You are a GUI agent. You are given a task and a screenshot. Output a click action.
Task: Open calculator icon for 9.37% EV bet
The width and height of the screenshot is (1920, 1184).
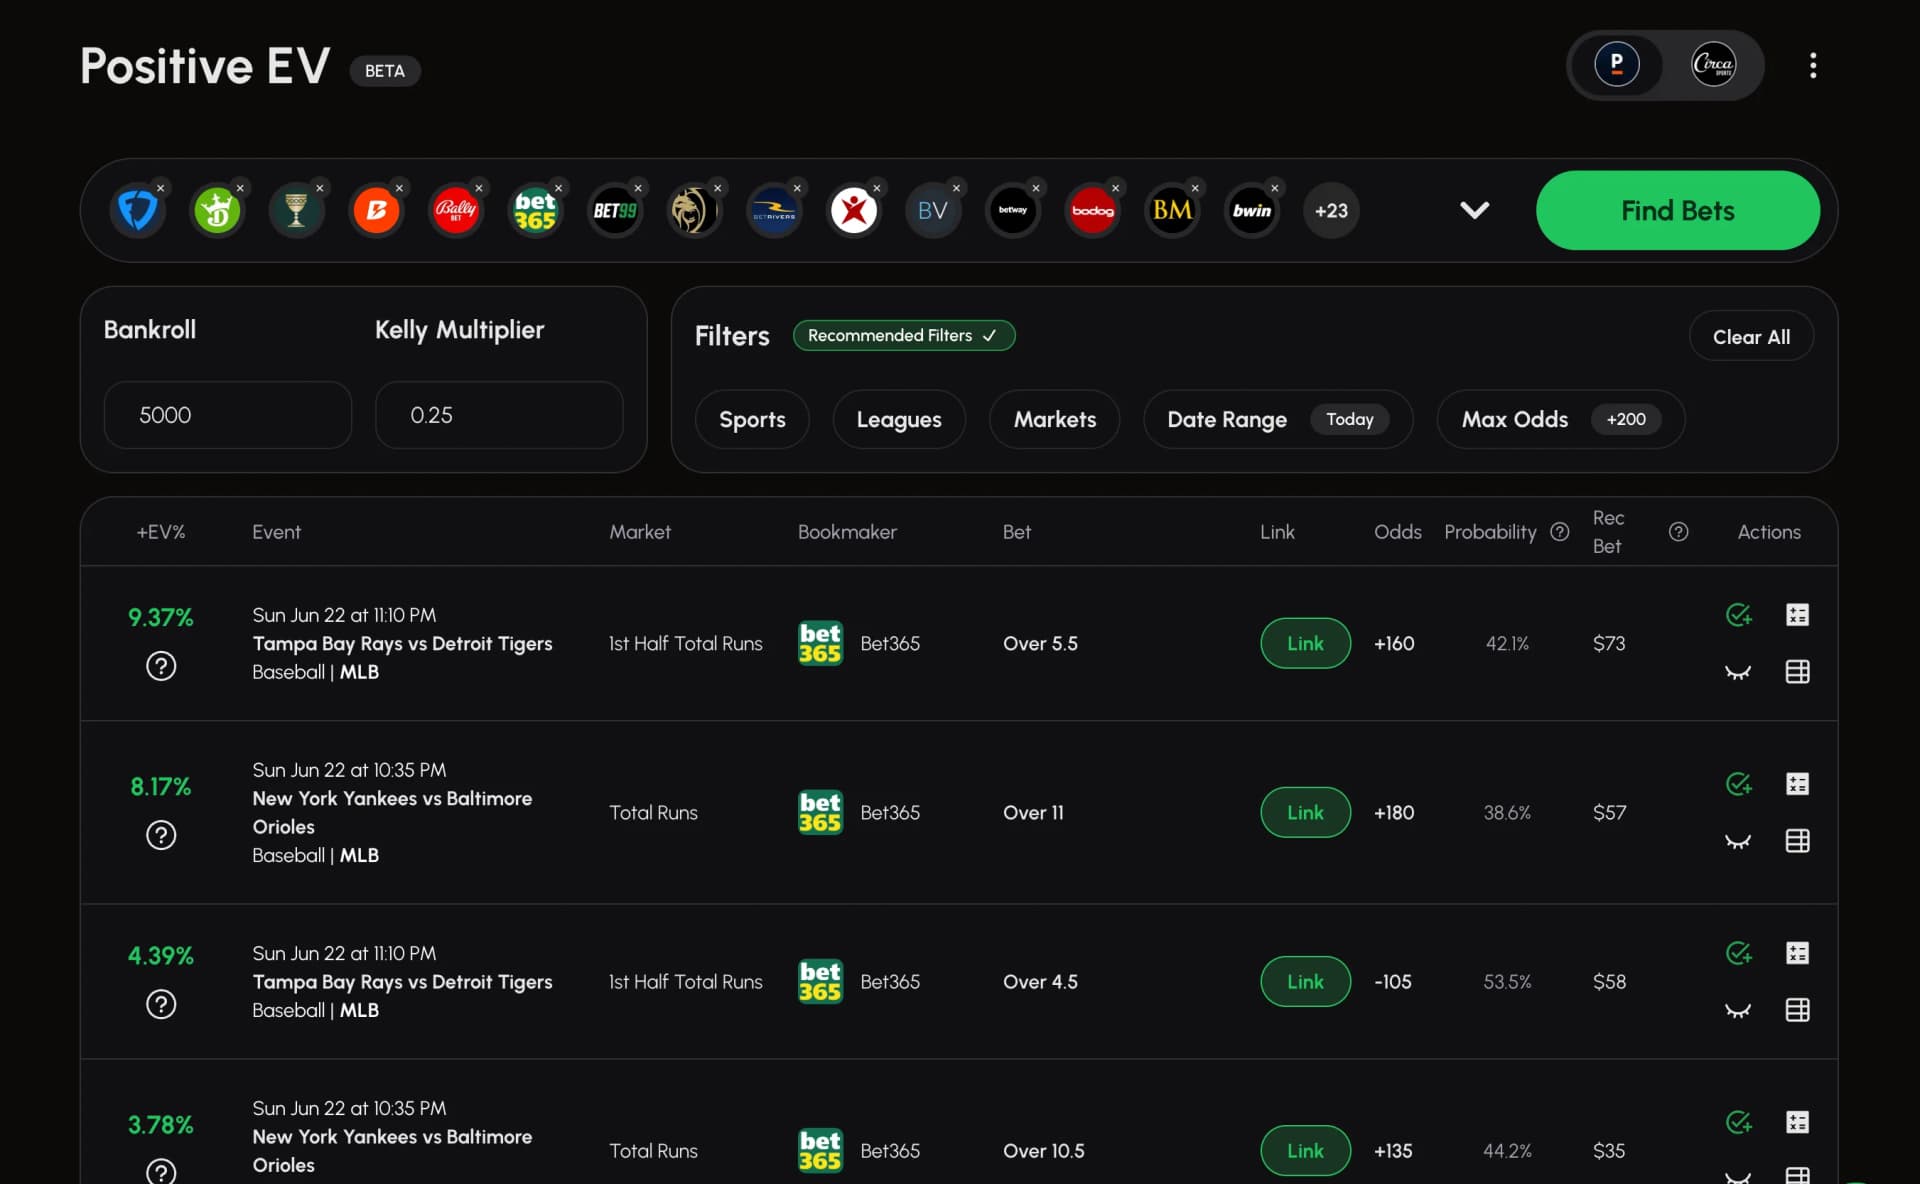(1797, 615)
